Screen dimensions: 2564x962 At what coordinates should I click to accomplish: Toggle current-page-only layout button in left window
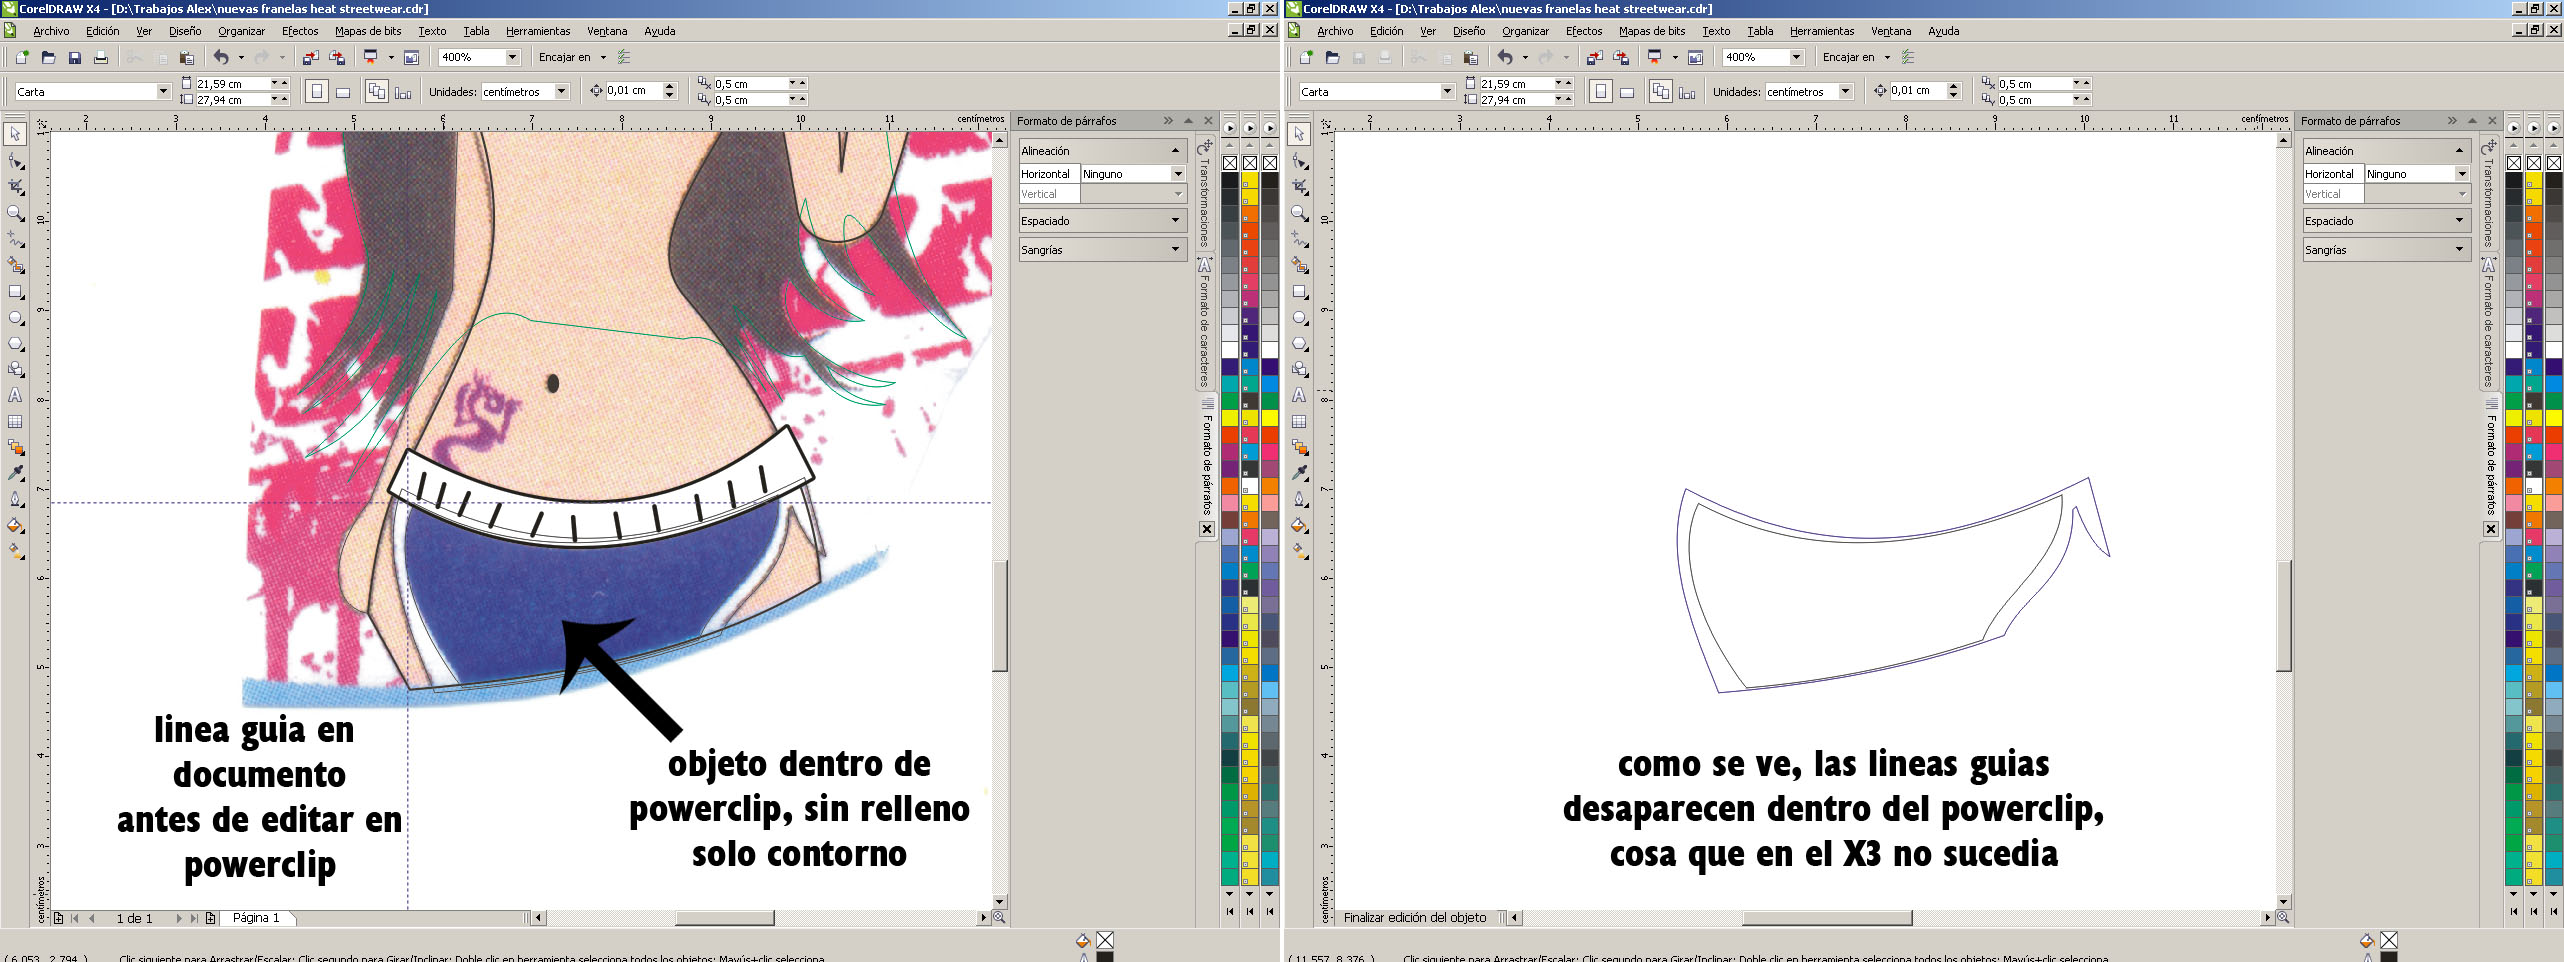point(403,92)
